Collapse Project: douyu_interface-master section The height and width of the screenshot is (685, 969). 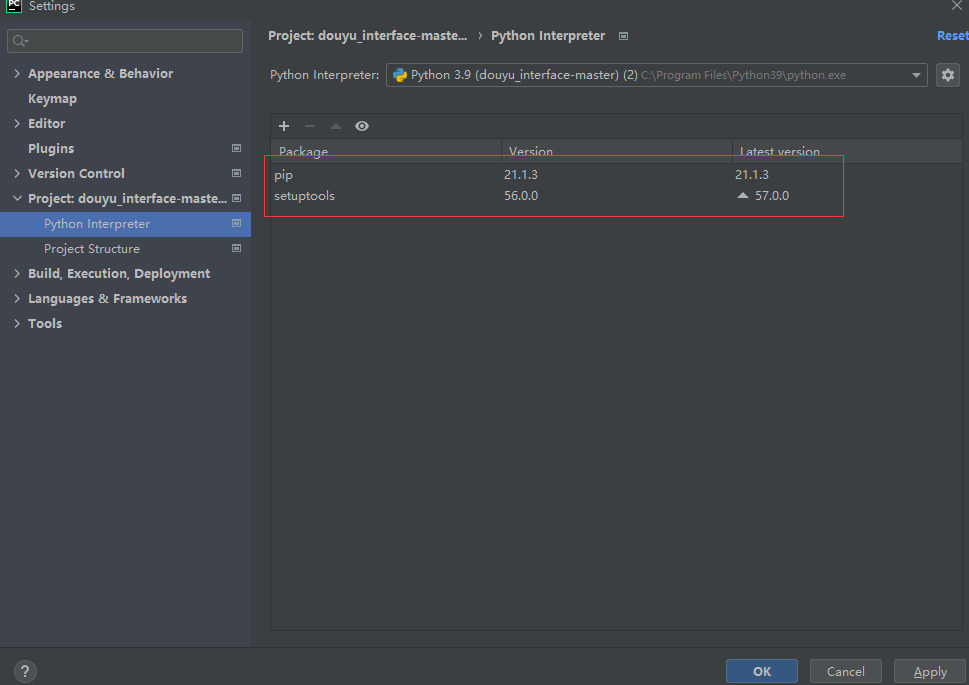17,198
